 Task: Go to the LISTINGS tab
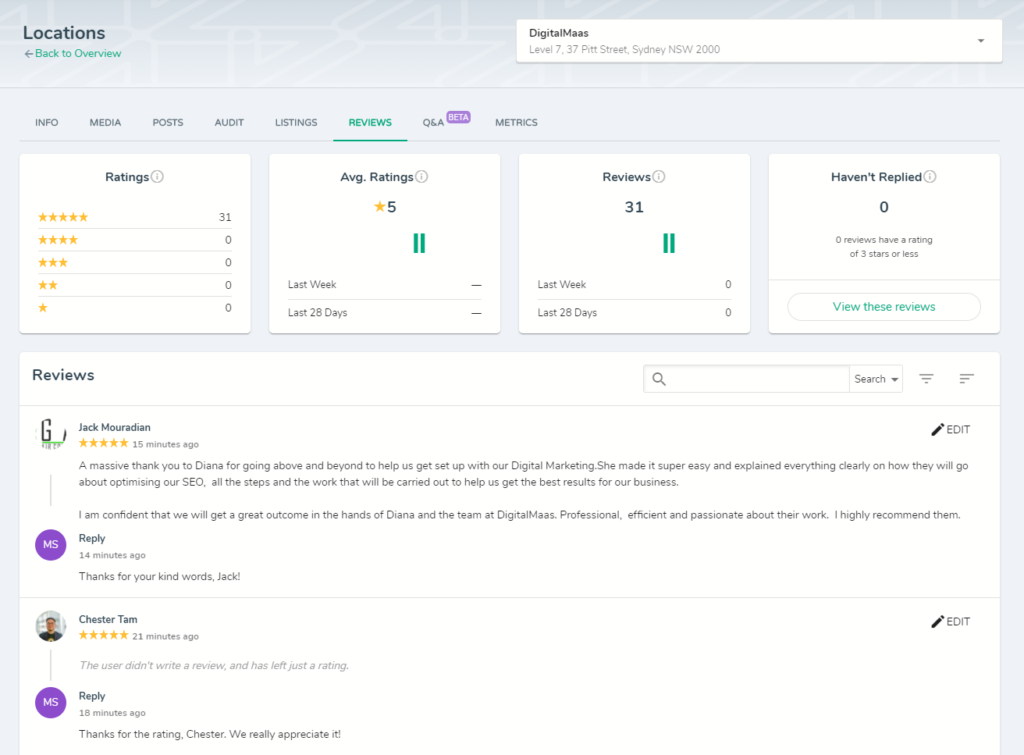(x=296, y=123)
